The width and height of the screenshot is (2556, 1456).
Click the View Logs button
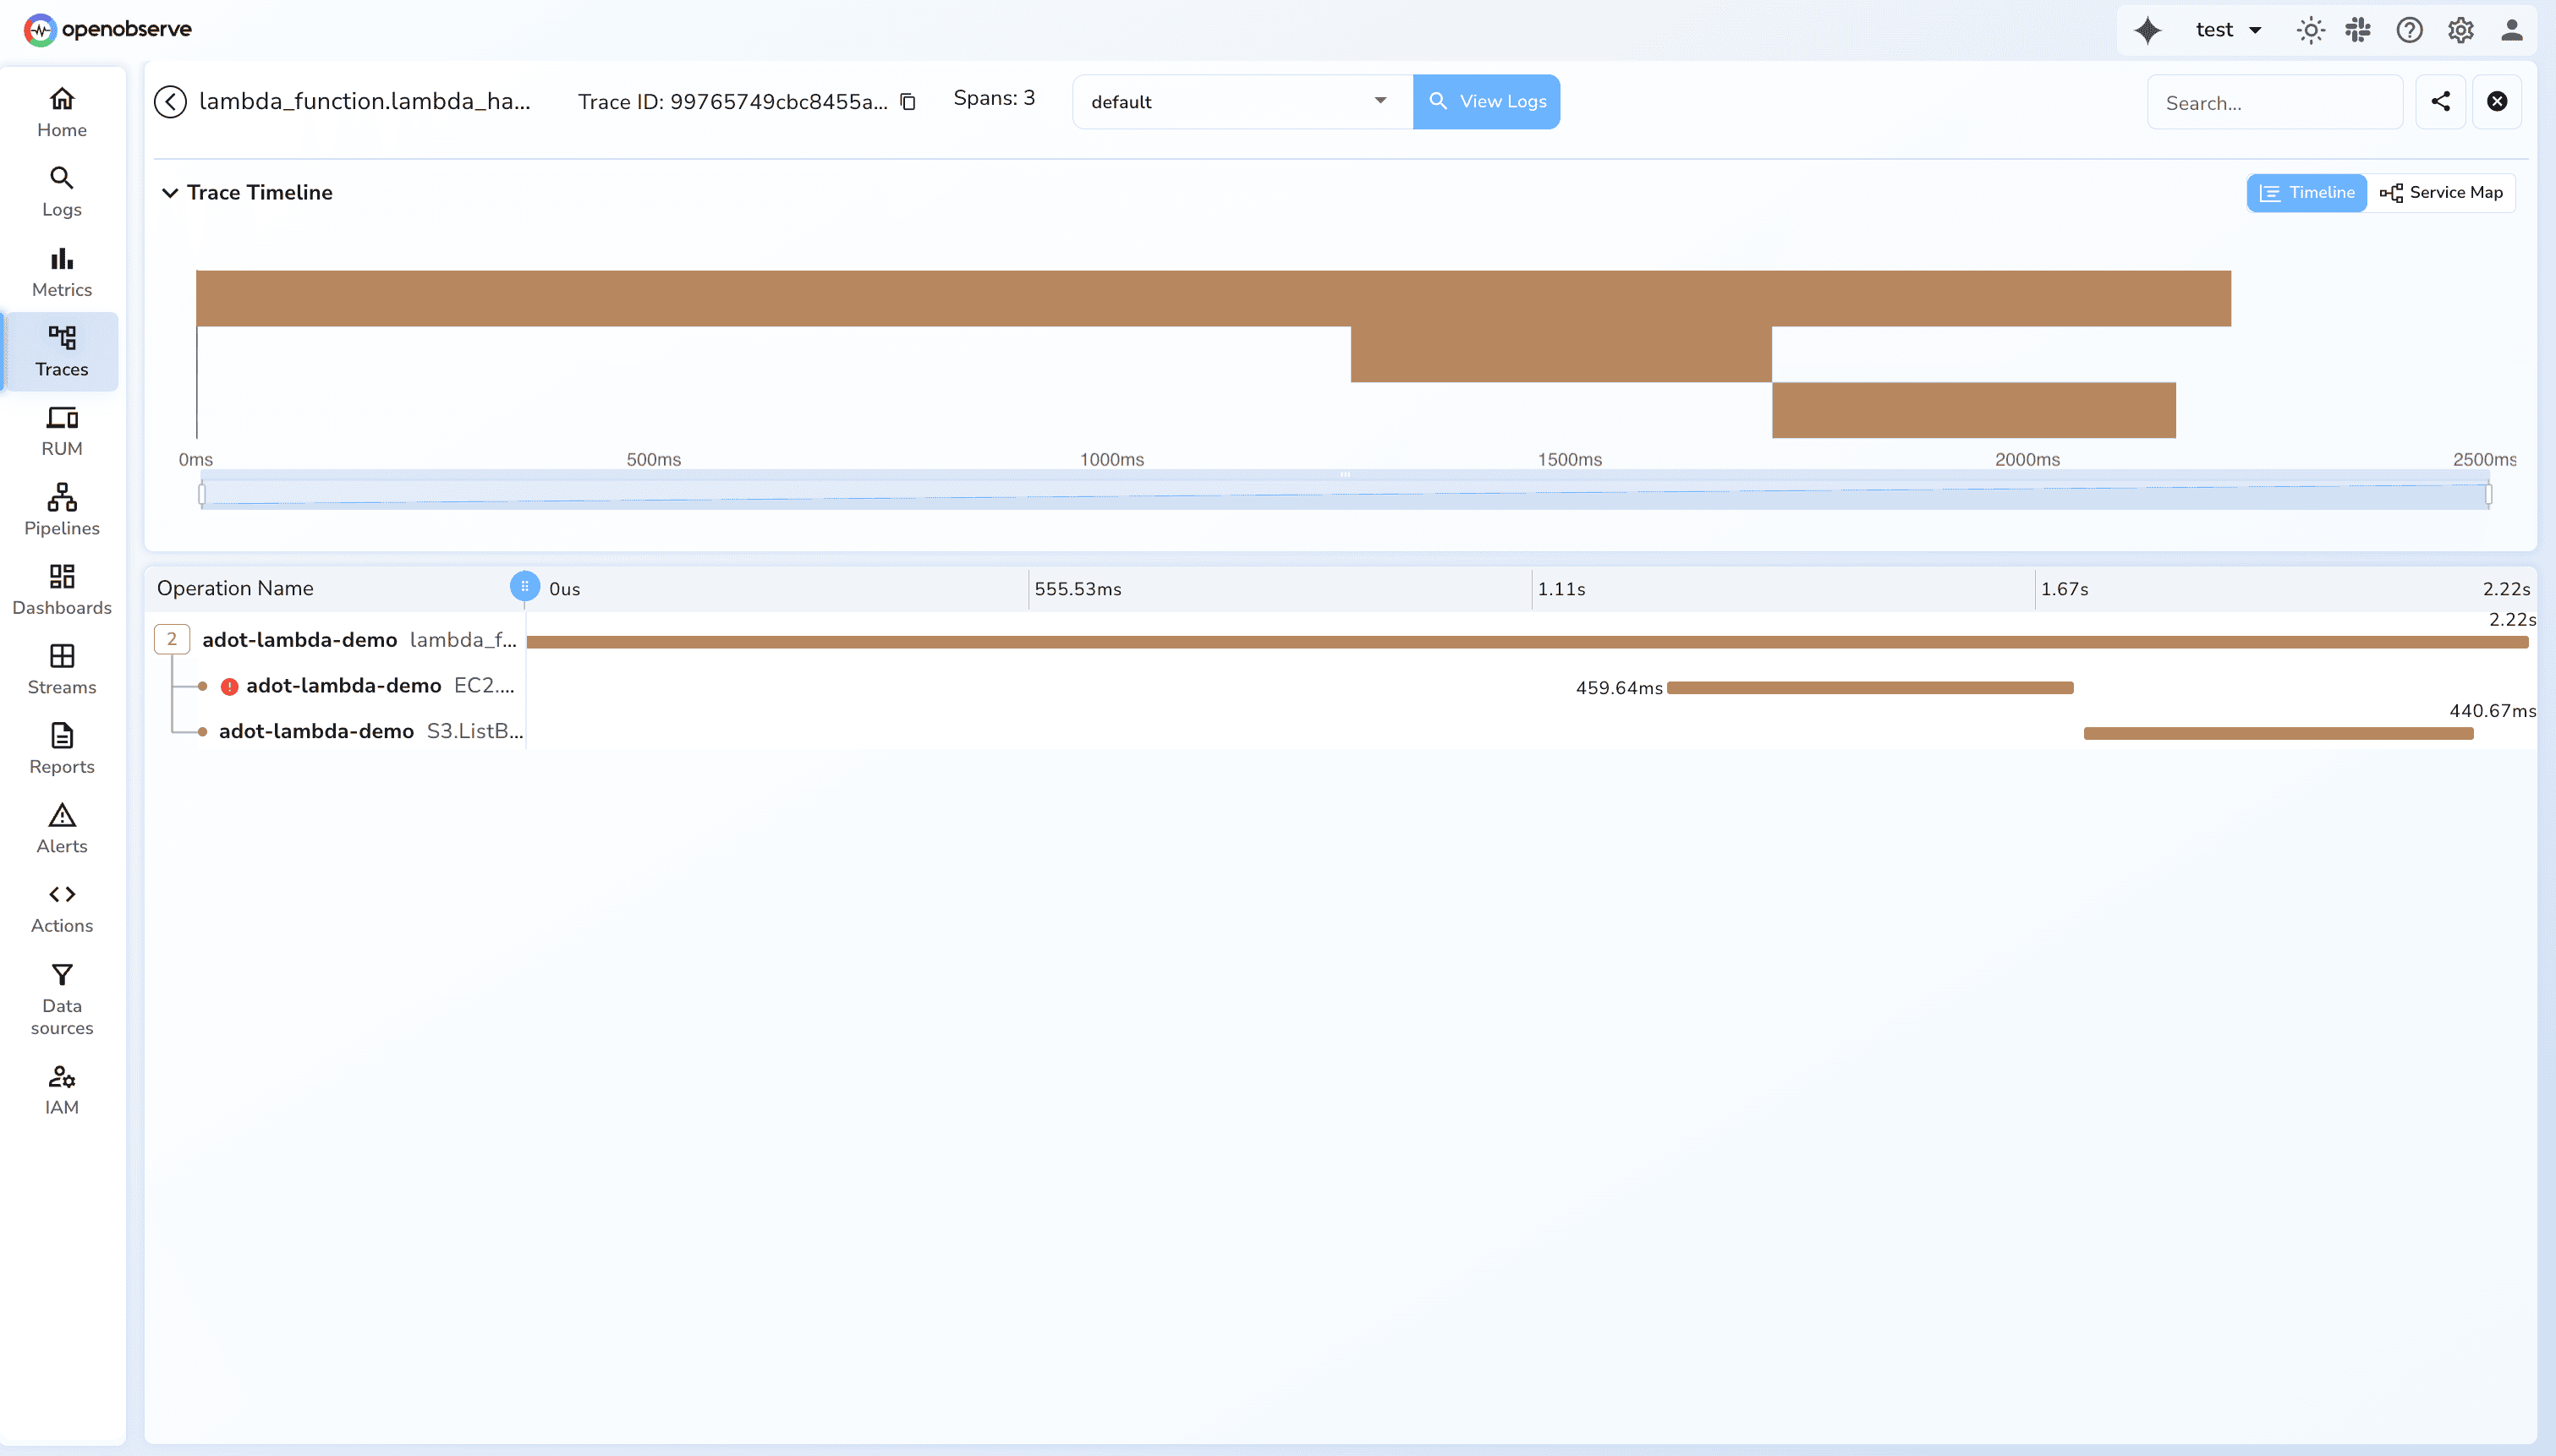pyautogui.click(x=1486, y=101)
